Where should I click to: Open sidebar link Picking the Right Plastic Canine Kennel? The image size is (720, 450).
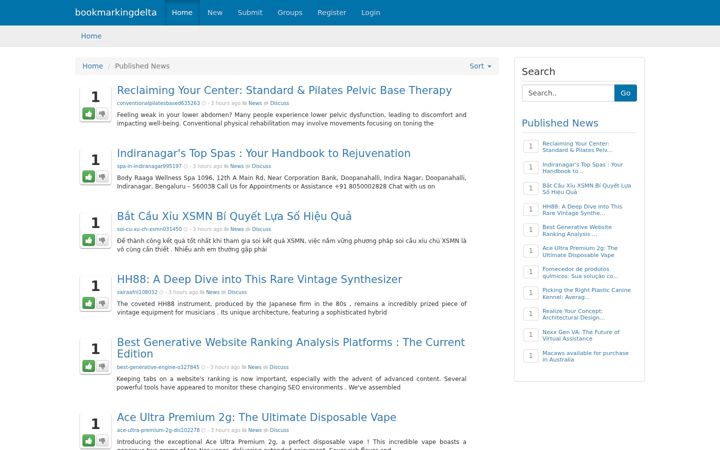tap(586, 293)
